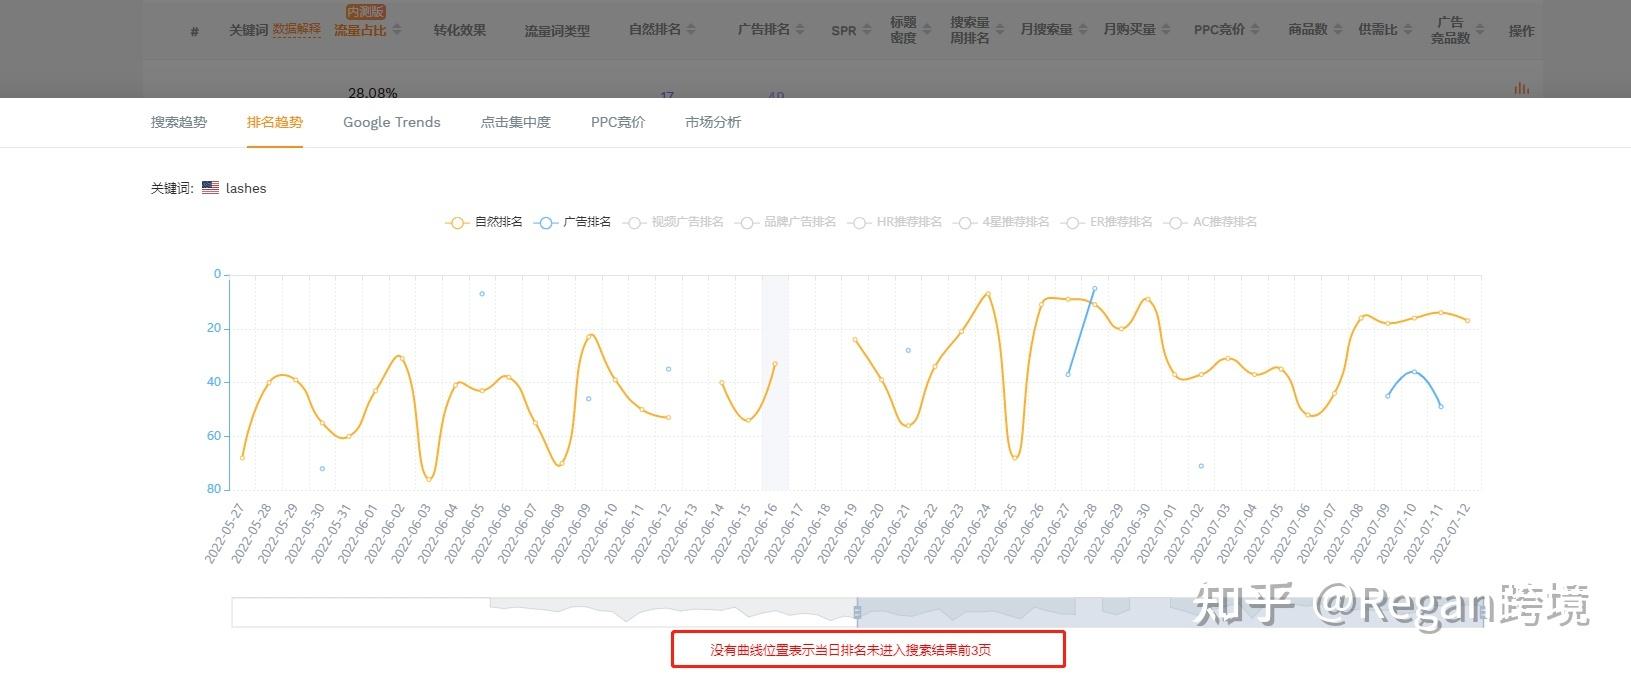1631x677 pixels.
Task: Sort background table by 广告排名 arrows
Action: [801, 30]
